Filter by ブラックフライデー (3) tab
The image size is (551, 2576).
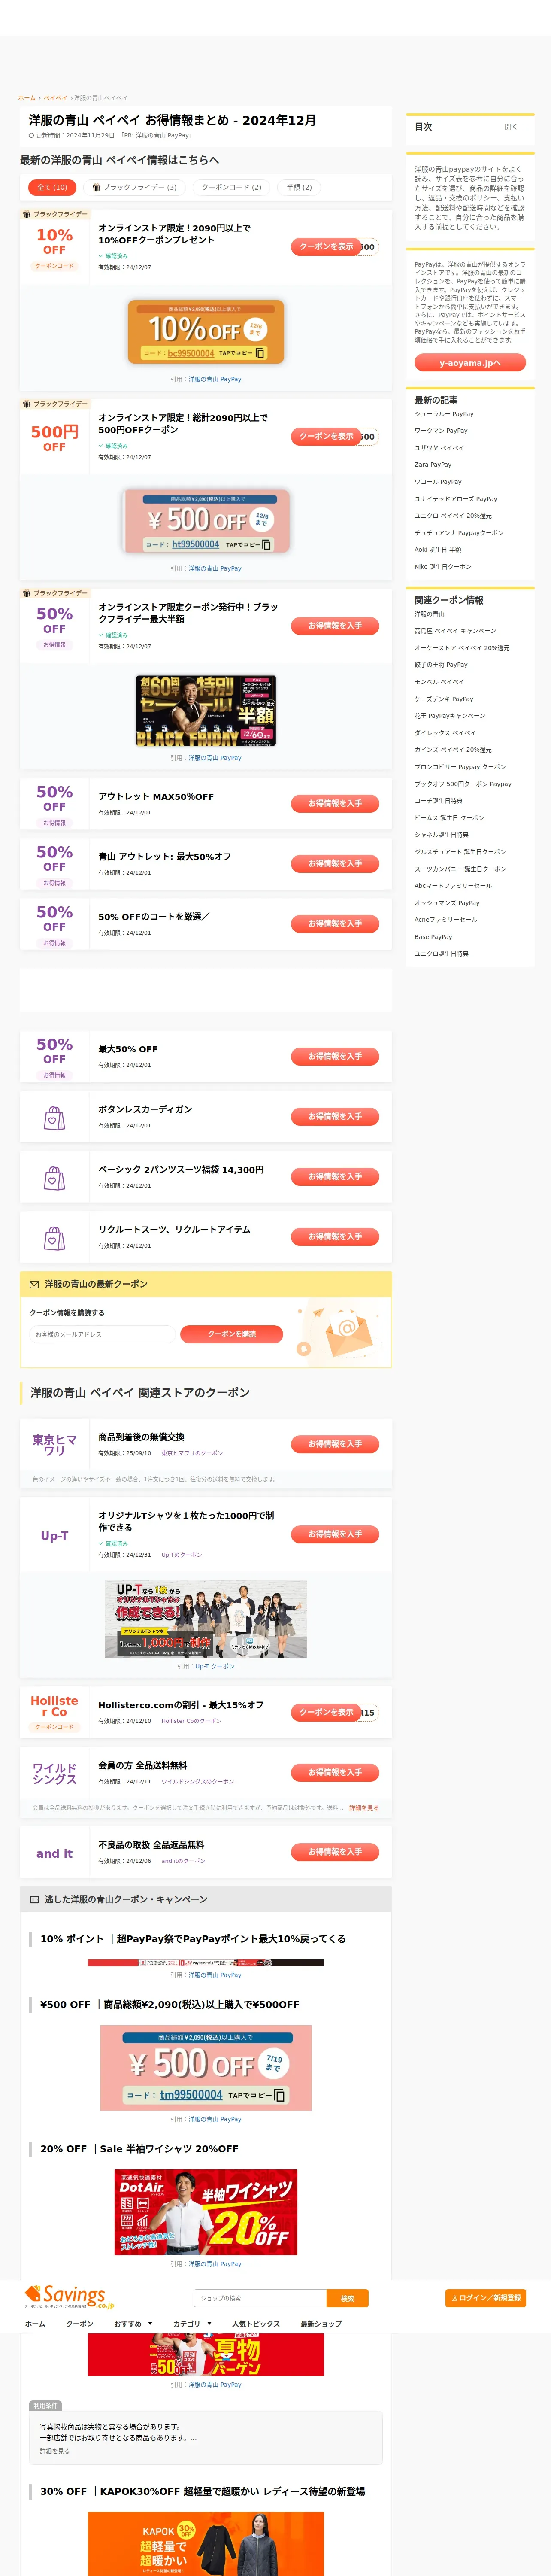coord(134,187)
